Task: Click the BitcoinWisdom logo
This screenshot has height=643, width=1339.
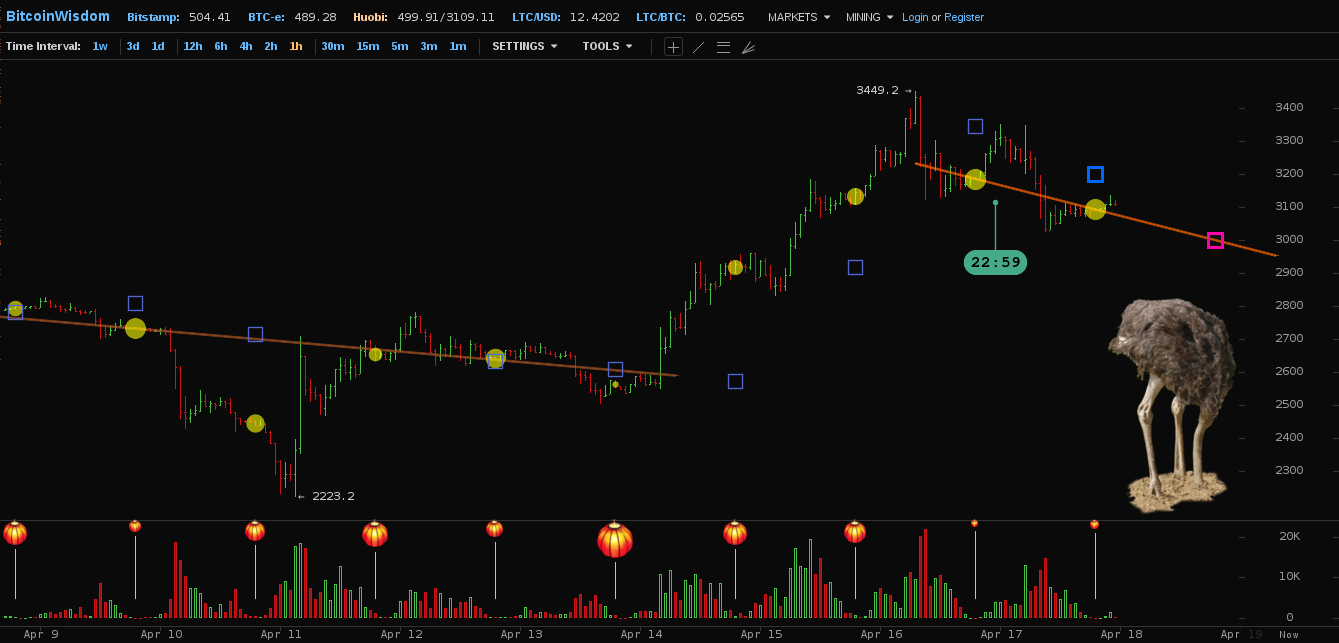Action: click(x=58, y=17)
